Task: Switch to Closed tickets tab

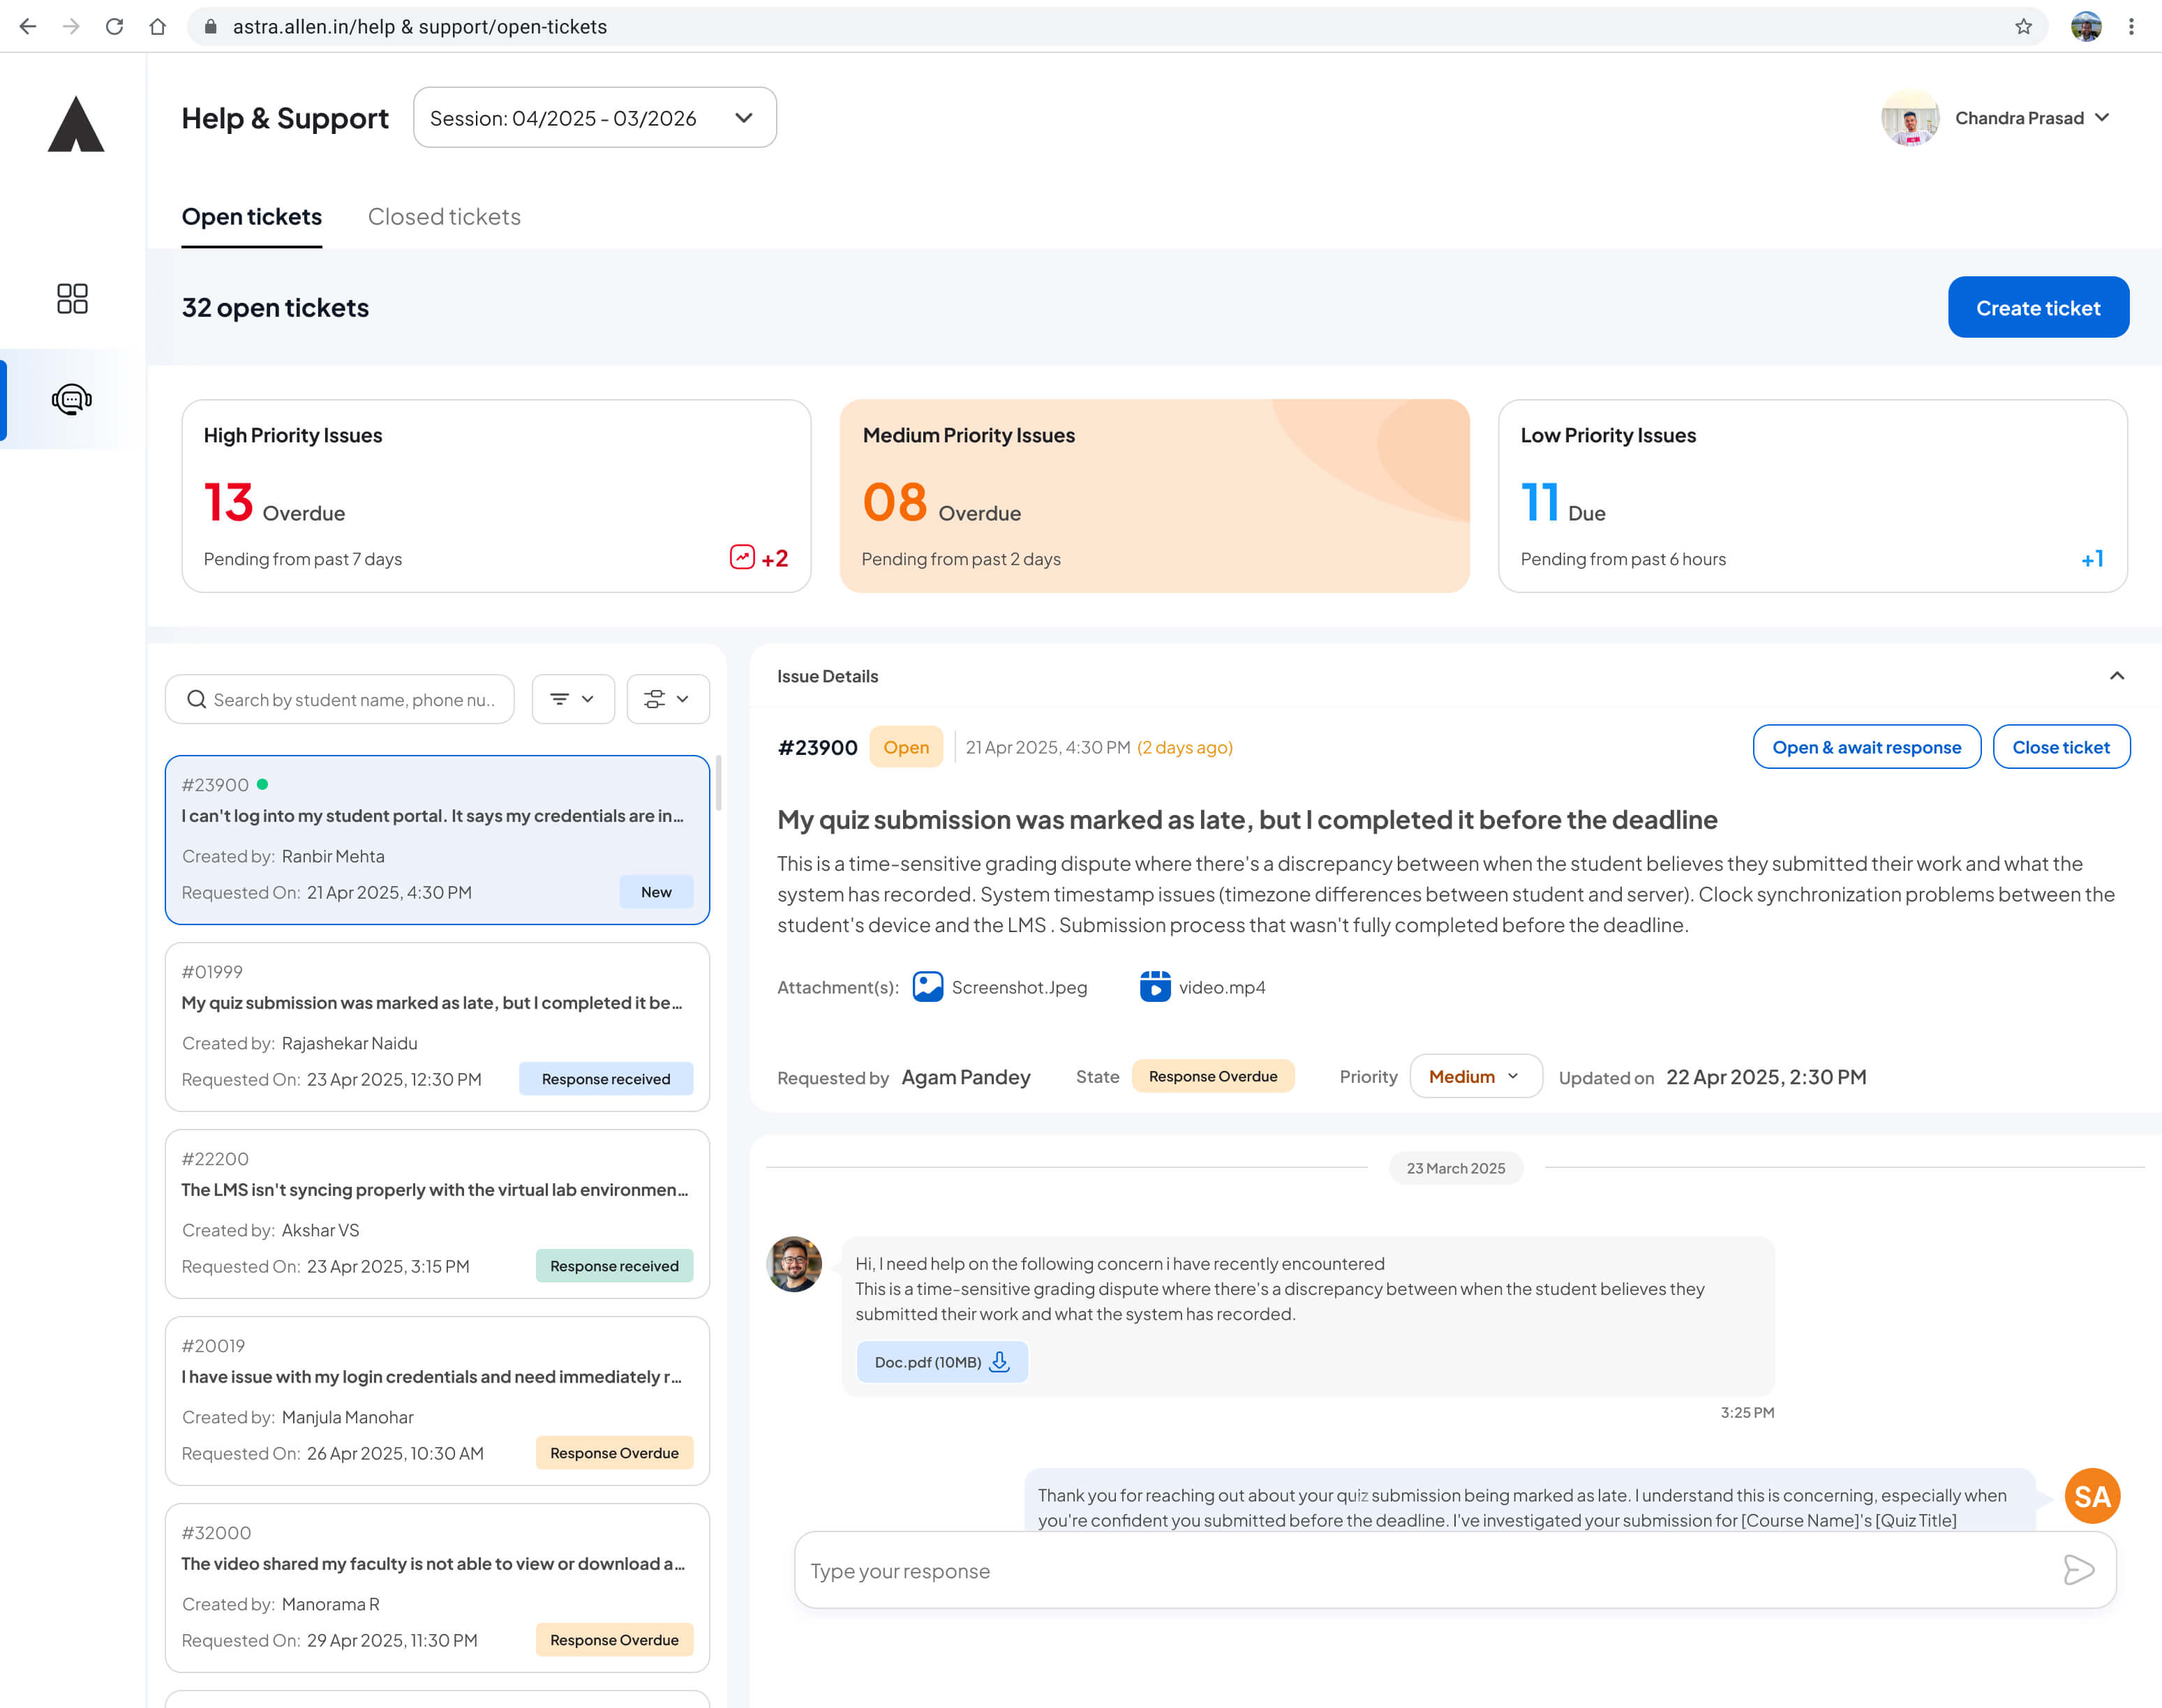Action: tap(444, 217)
